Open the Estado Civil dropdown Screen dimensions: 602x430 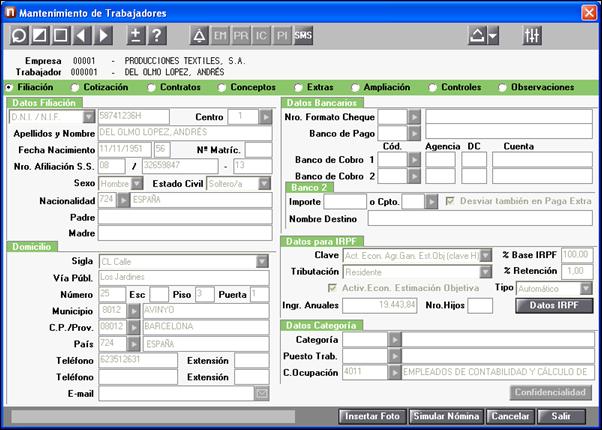[264, 184]
